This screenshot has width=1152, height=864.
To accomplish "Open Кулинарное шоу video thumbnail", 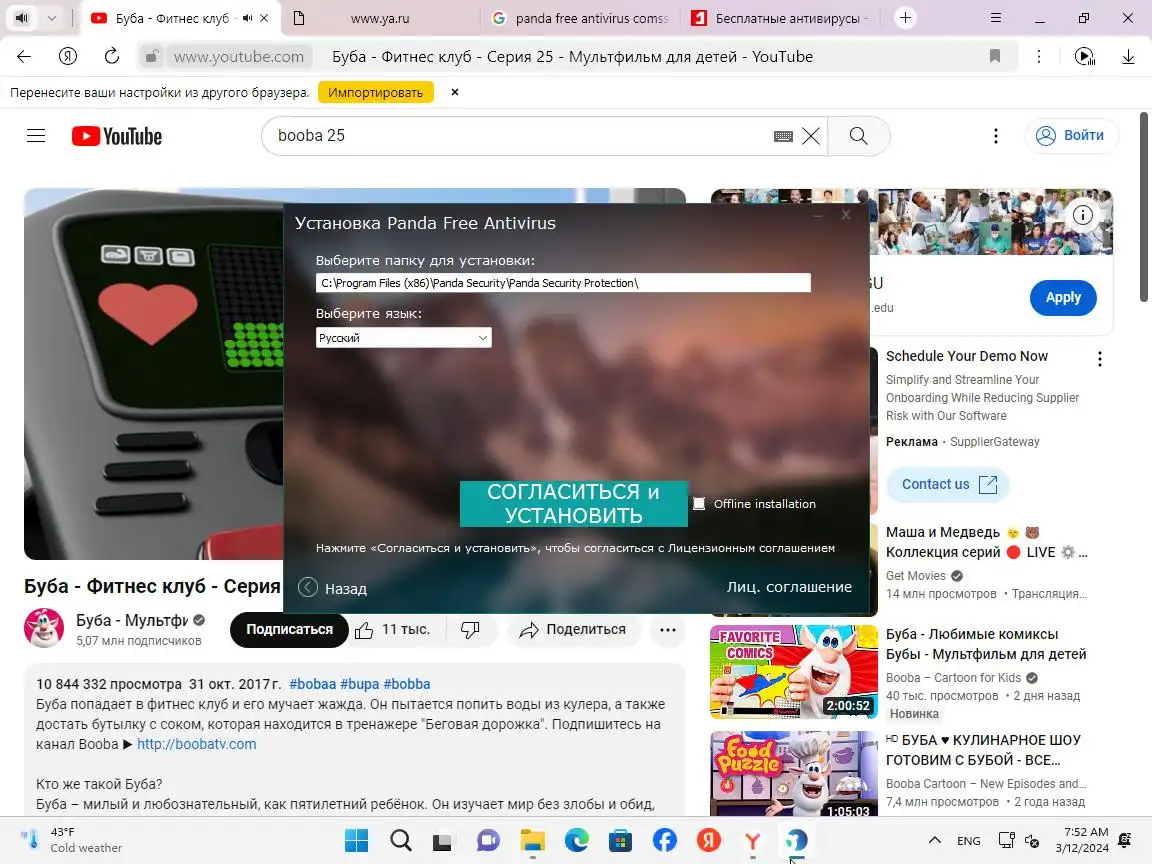I will (x=793, y=774).
